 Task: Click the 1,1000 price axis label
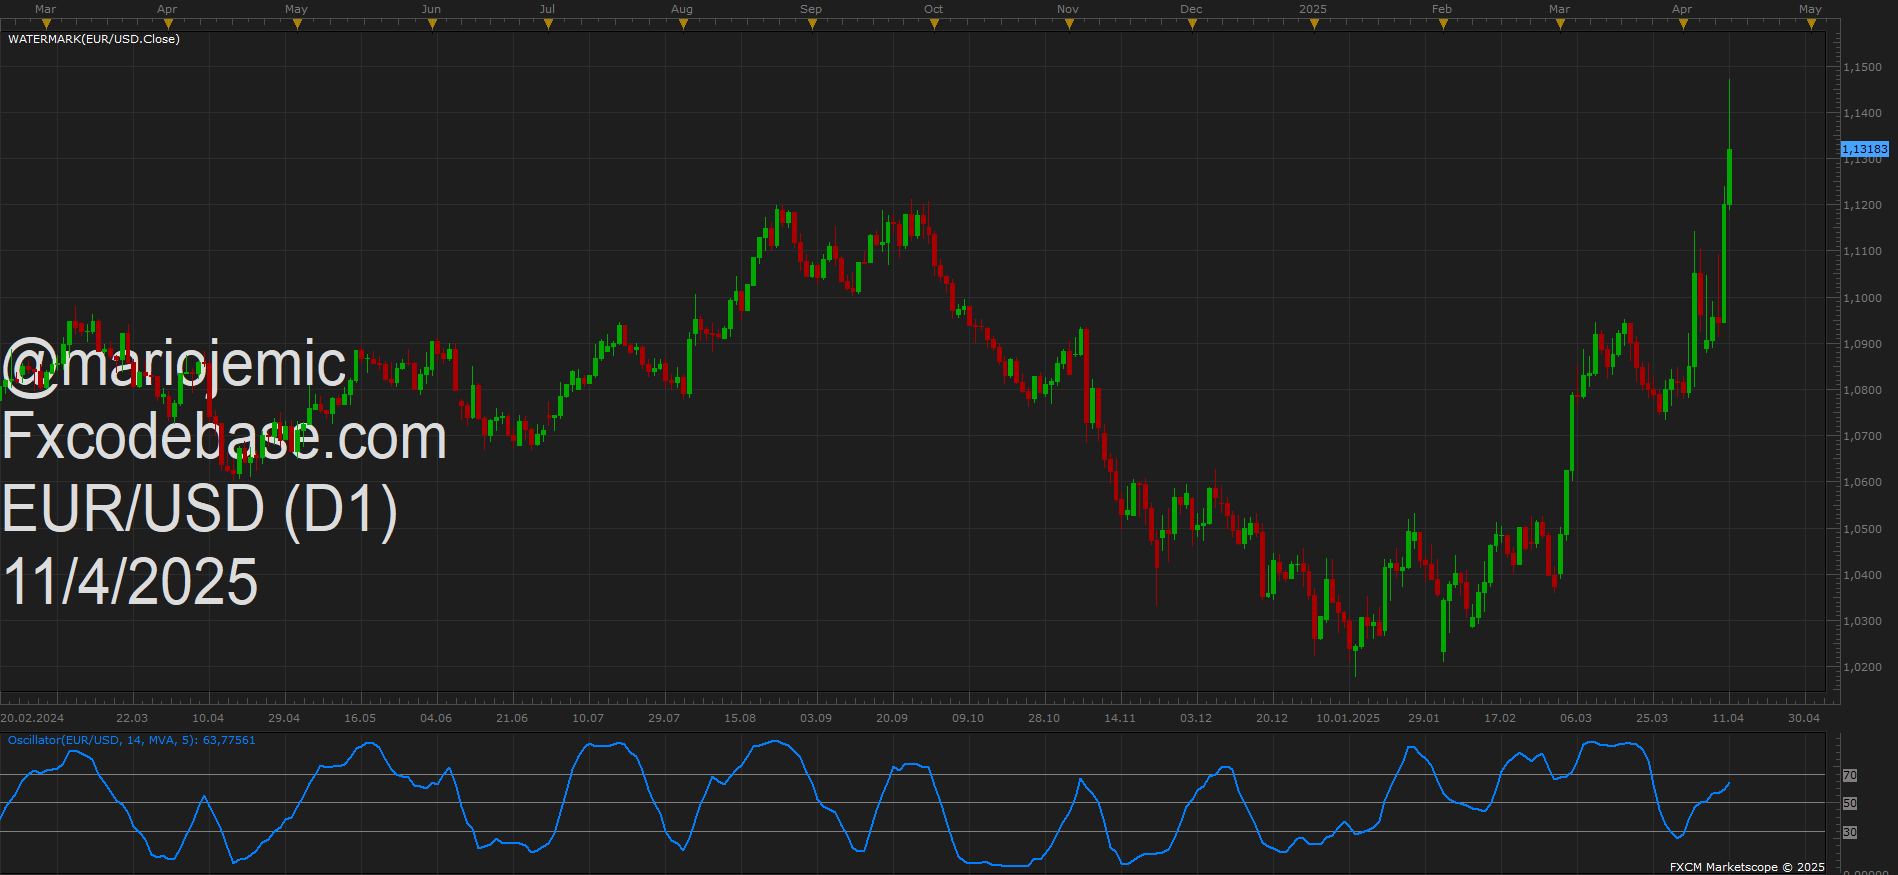pyautogui.click(x=1862, y=298)
